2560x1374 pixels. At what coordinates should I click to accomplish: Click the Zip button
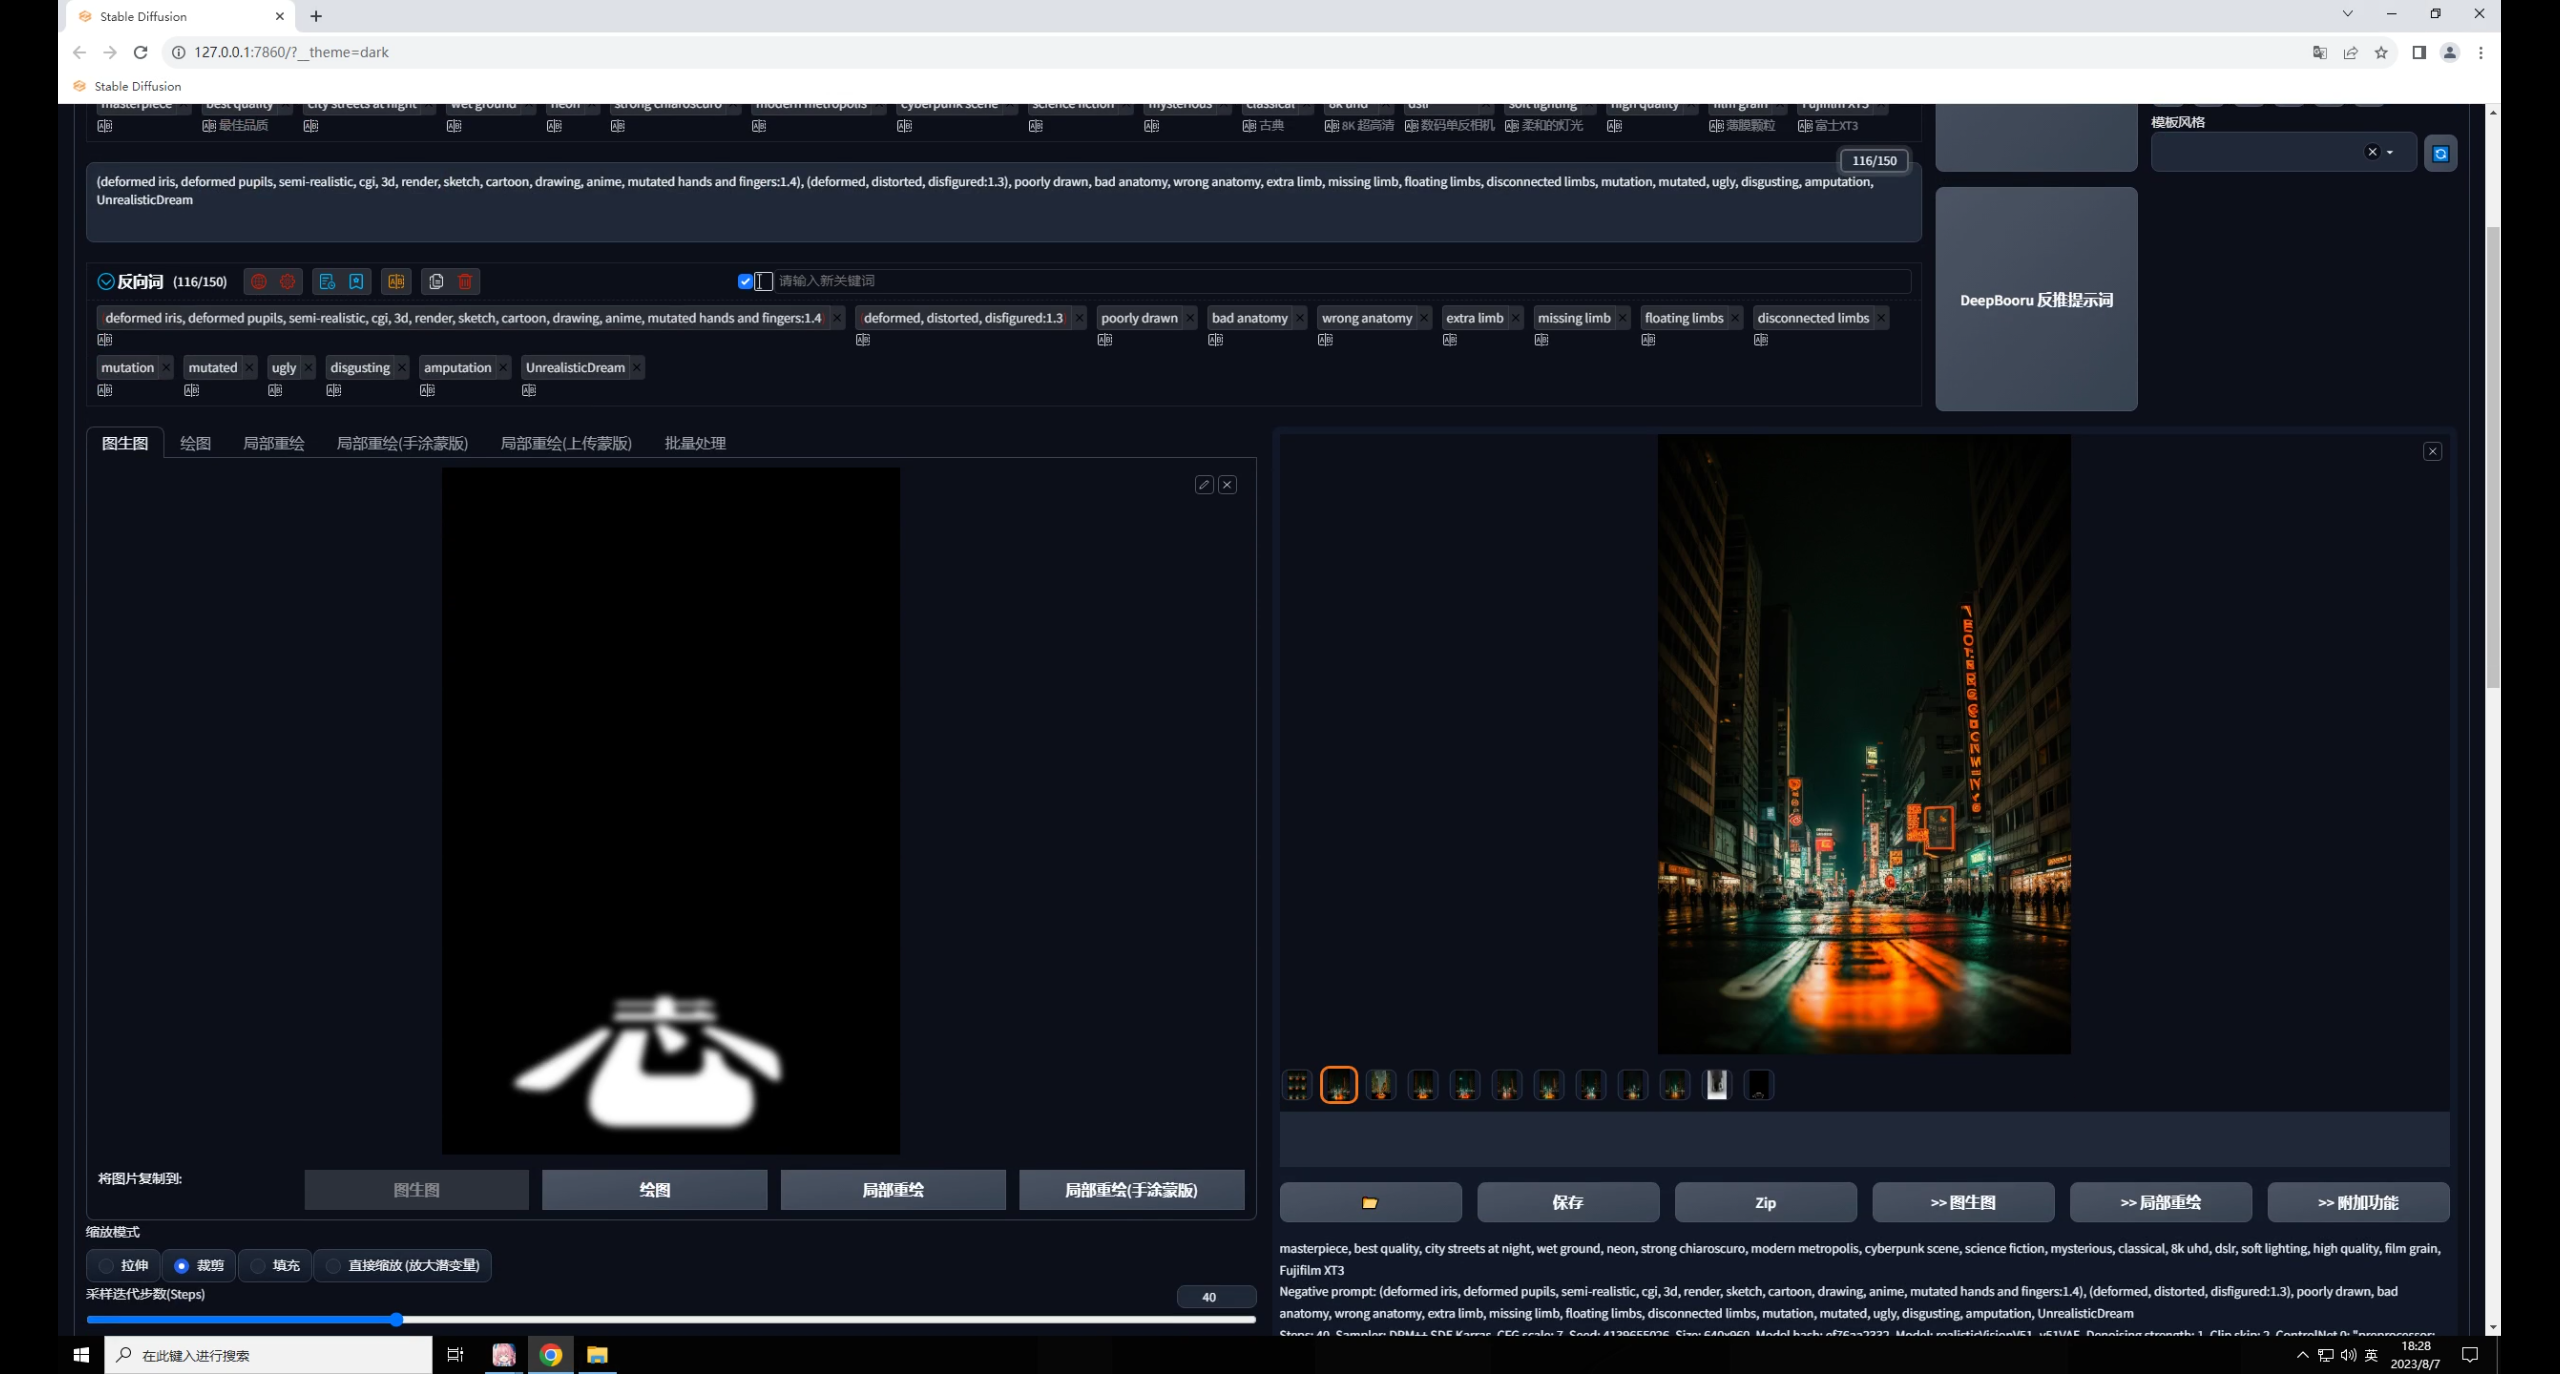[1765, 1202]
